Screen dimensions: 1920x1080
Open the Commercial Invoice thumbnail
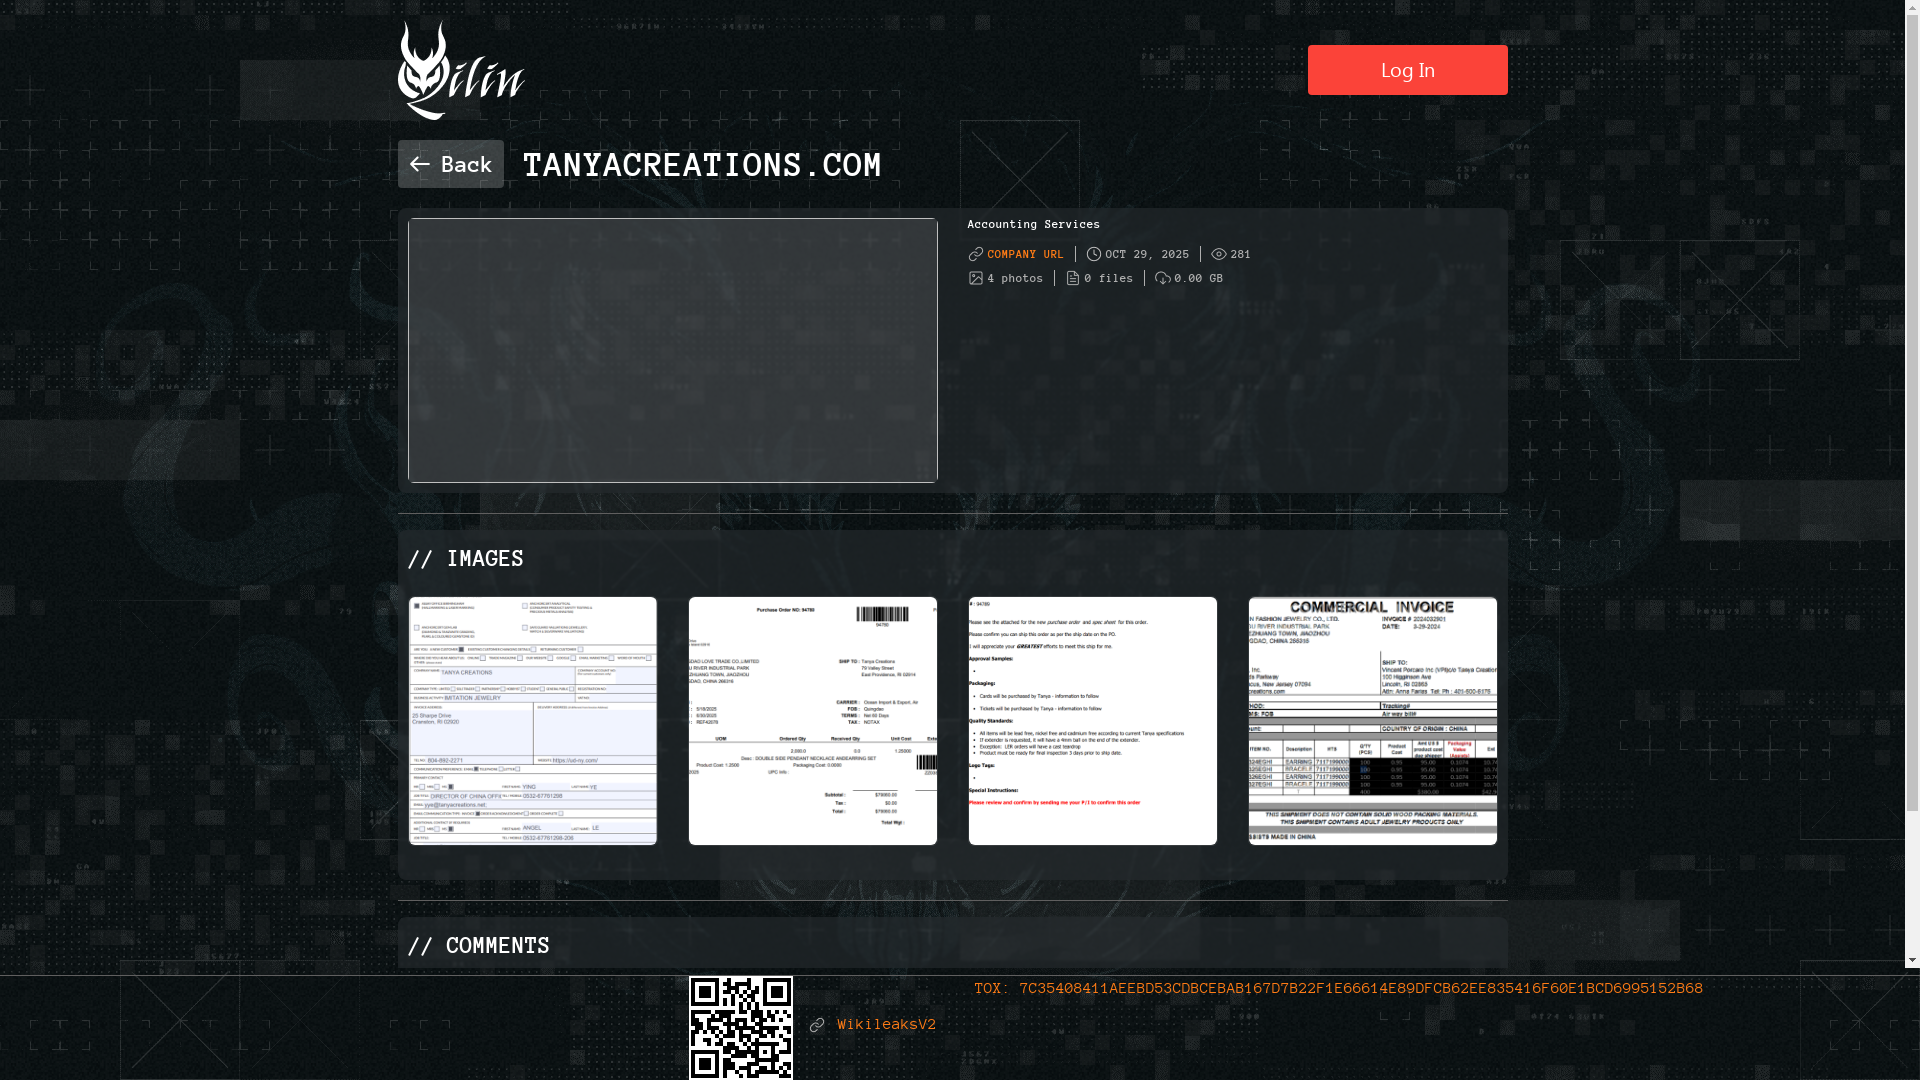point(1373,721)
